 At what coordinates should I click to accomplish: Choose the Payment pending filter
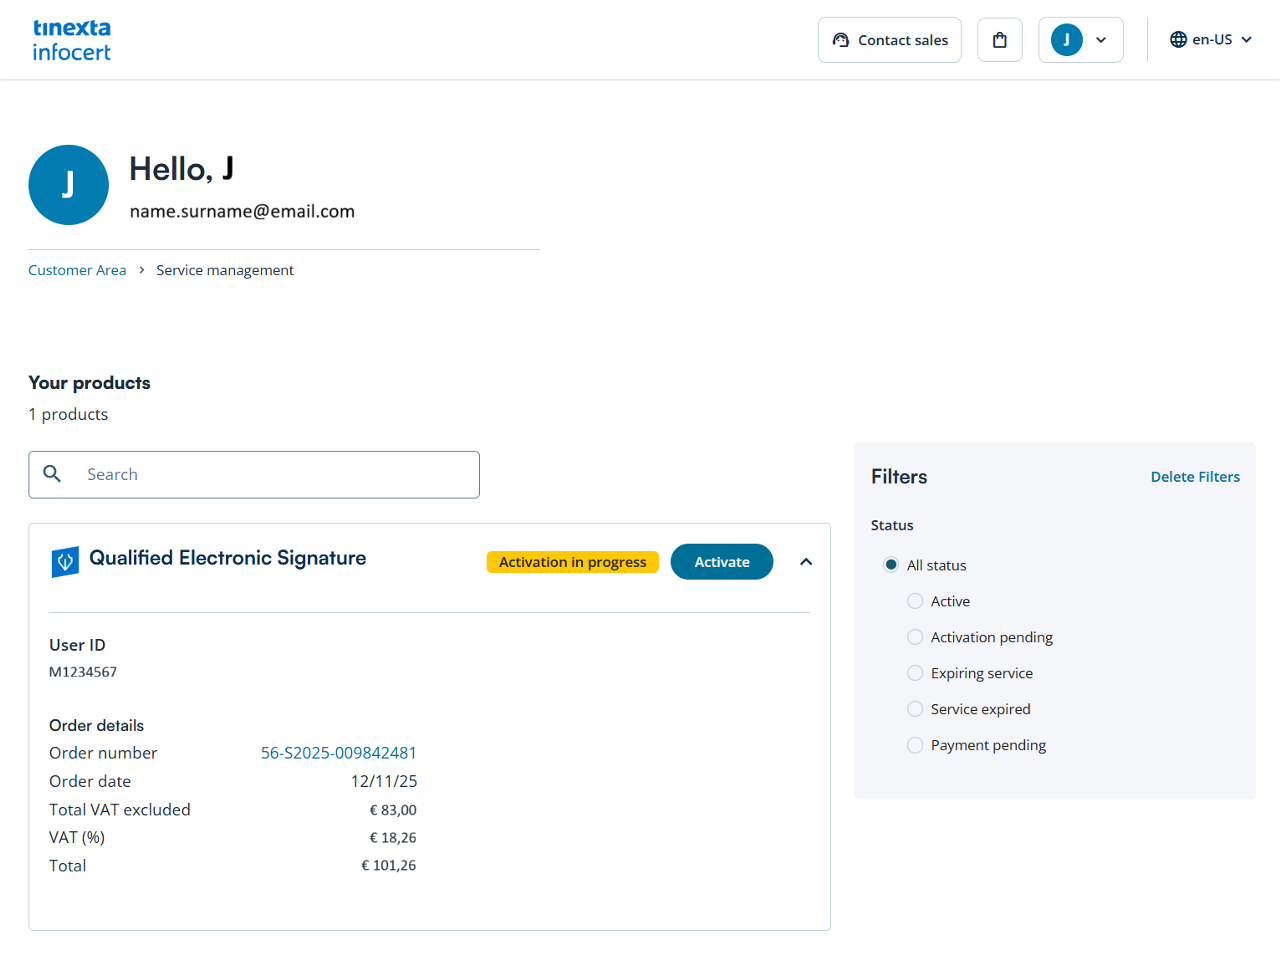click(915, 745)
